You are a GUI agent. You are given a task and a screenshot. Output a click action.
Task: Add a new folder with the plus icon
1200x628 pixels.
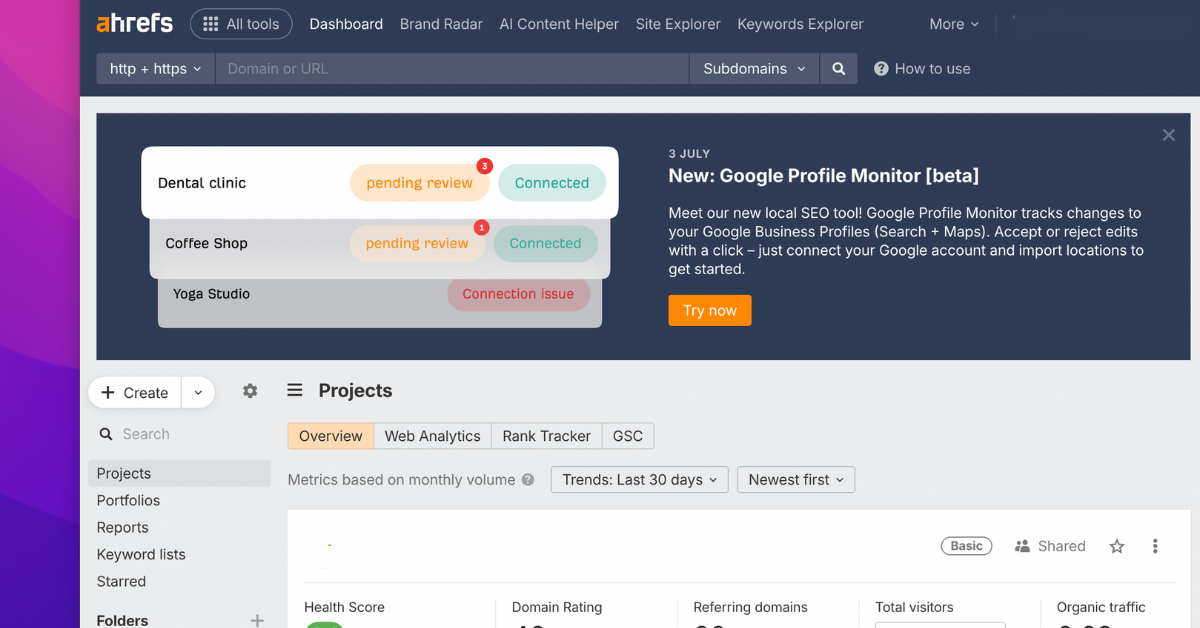click(257, 620)
